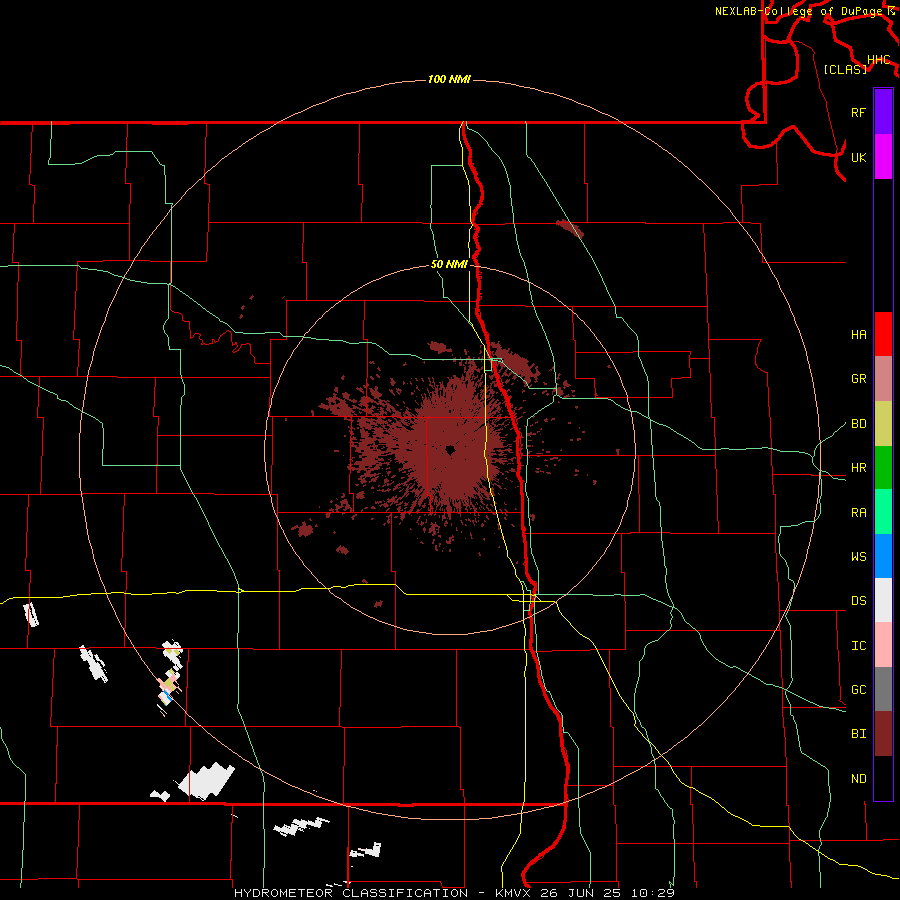Select the light pink IC swatch

[883, 645]
